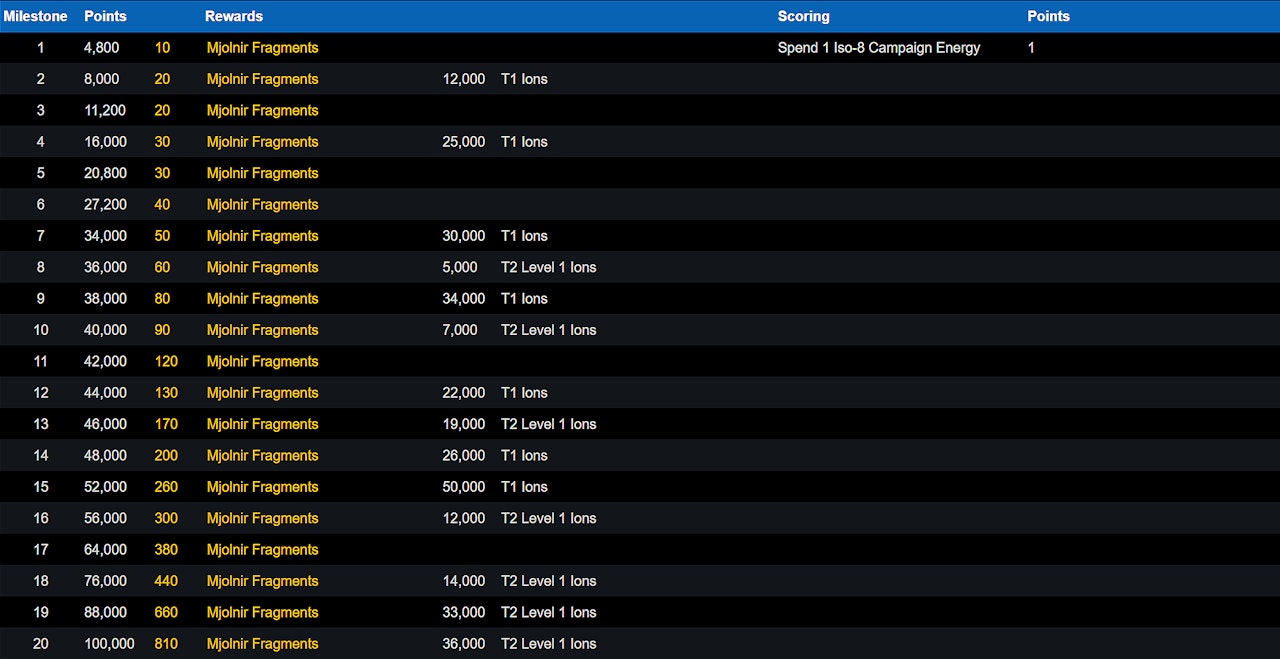Select the 40,000 points value
1280x659 pixels.
coord(105,330)
